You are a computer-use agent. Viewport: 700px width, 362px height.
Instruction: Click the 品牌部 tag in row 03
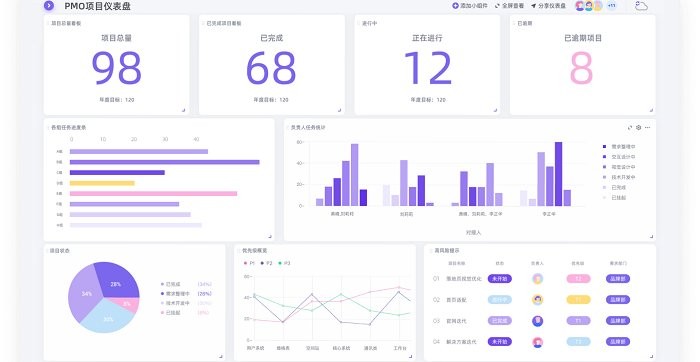pos(618,320)
